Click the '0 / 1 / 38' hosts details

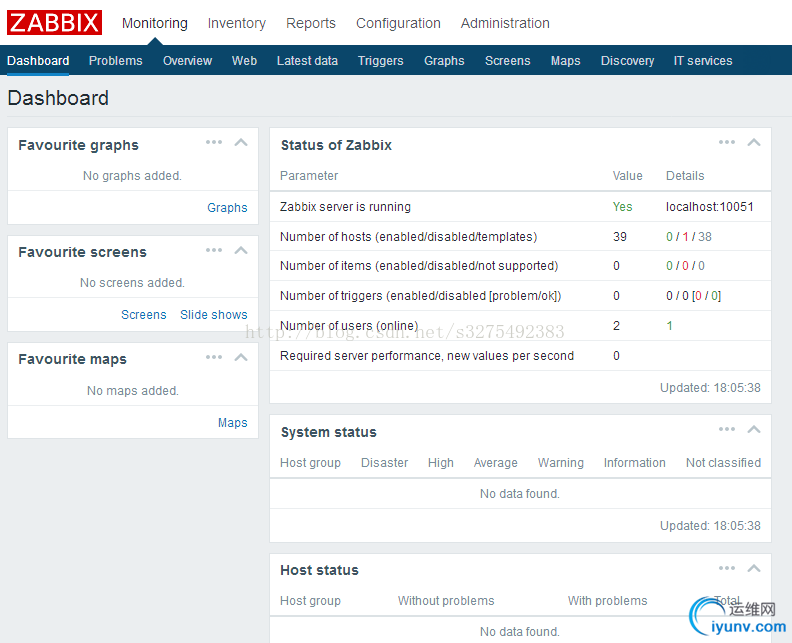(x=689, y=236)
